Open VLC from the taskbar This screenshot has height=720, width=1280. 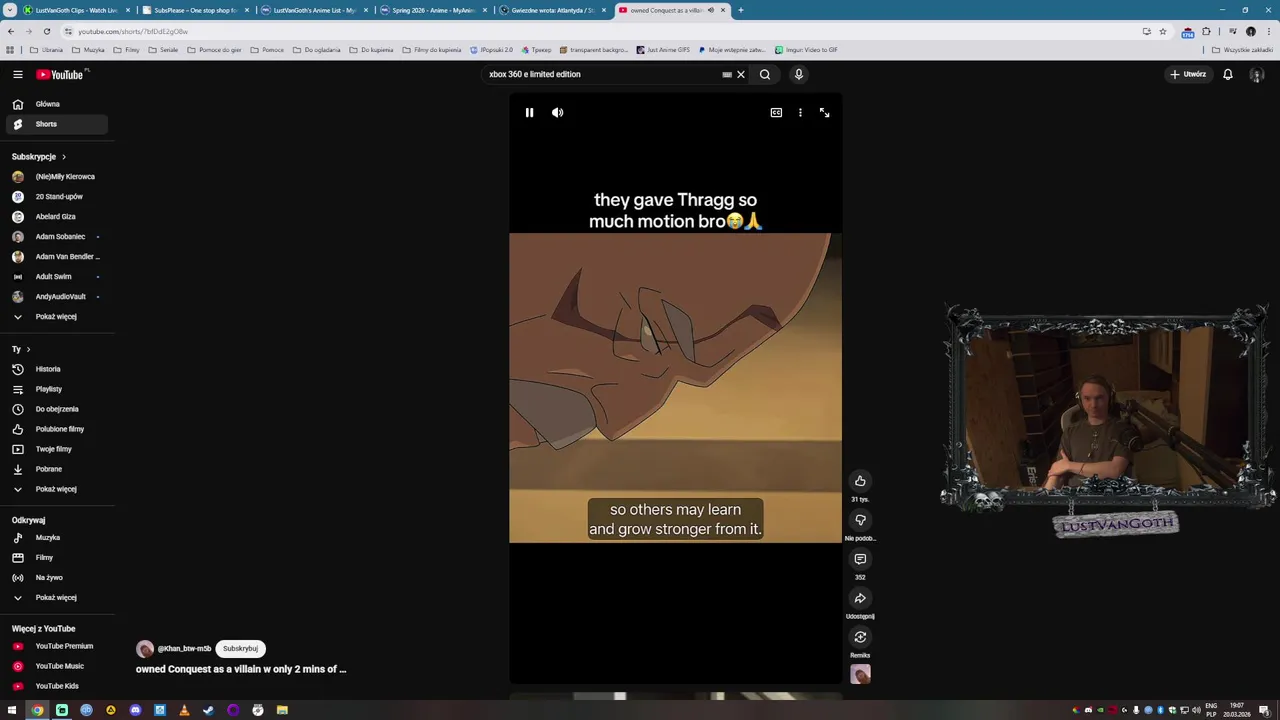[x=184, y=710]
